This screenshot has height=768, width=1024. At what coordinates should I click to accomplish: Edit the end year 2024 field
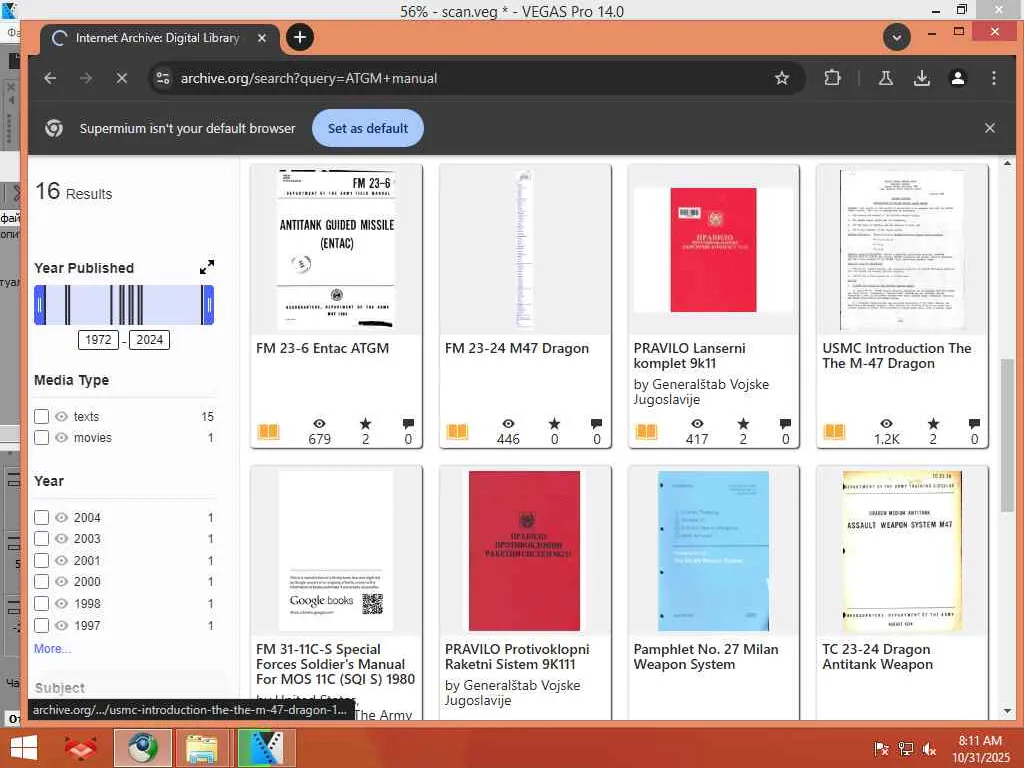coord(149,340)
